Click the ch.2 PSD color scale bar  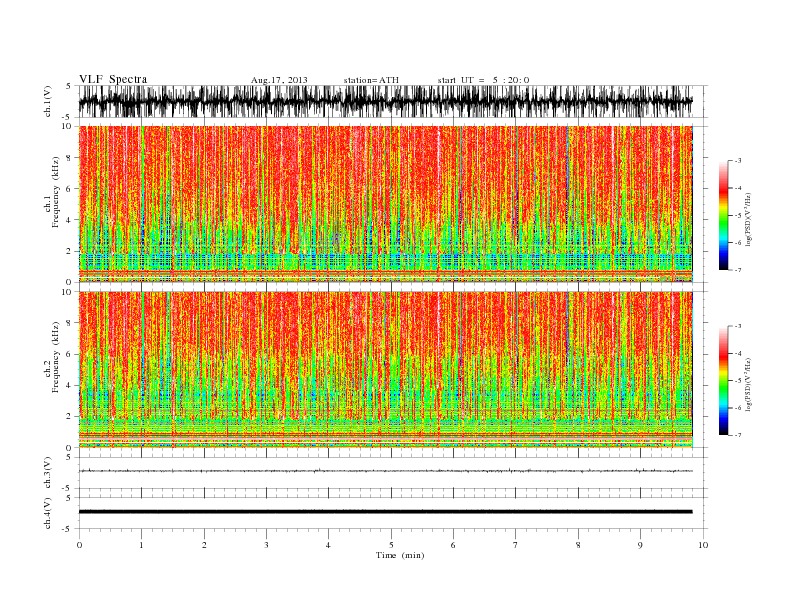[723, 381]
